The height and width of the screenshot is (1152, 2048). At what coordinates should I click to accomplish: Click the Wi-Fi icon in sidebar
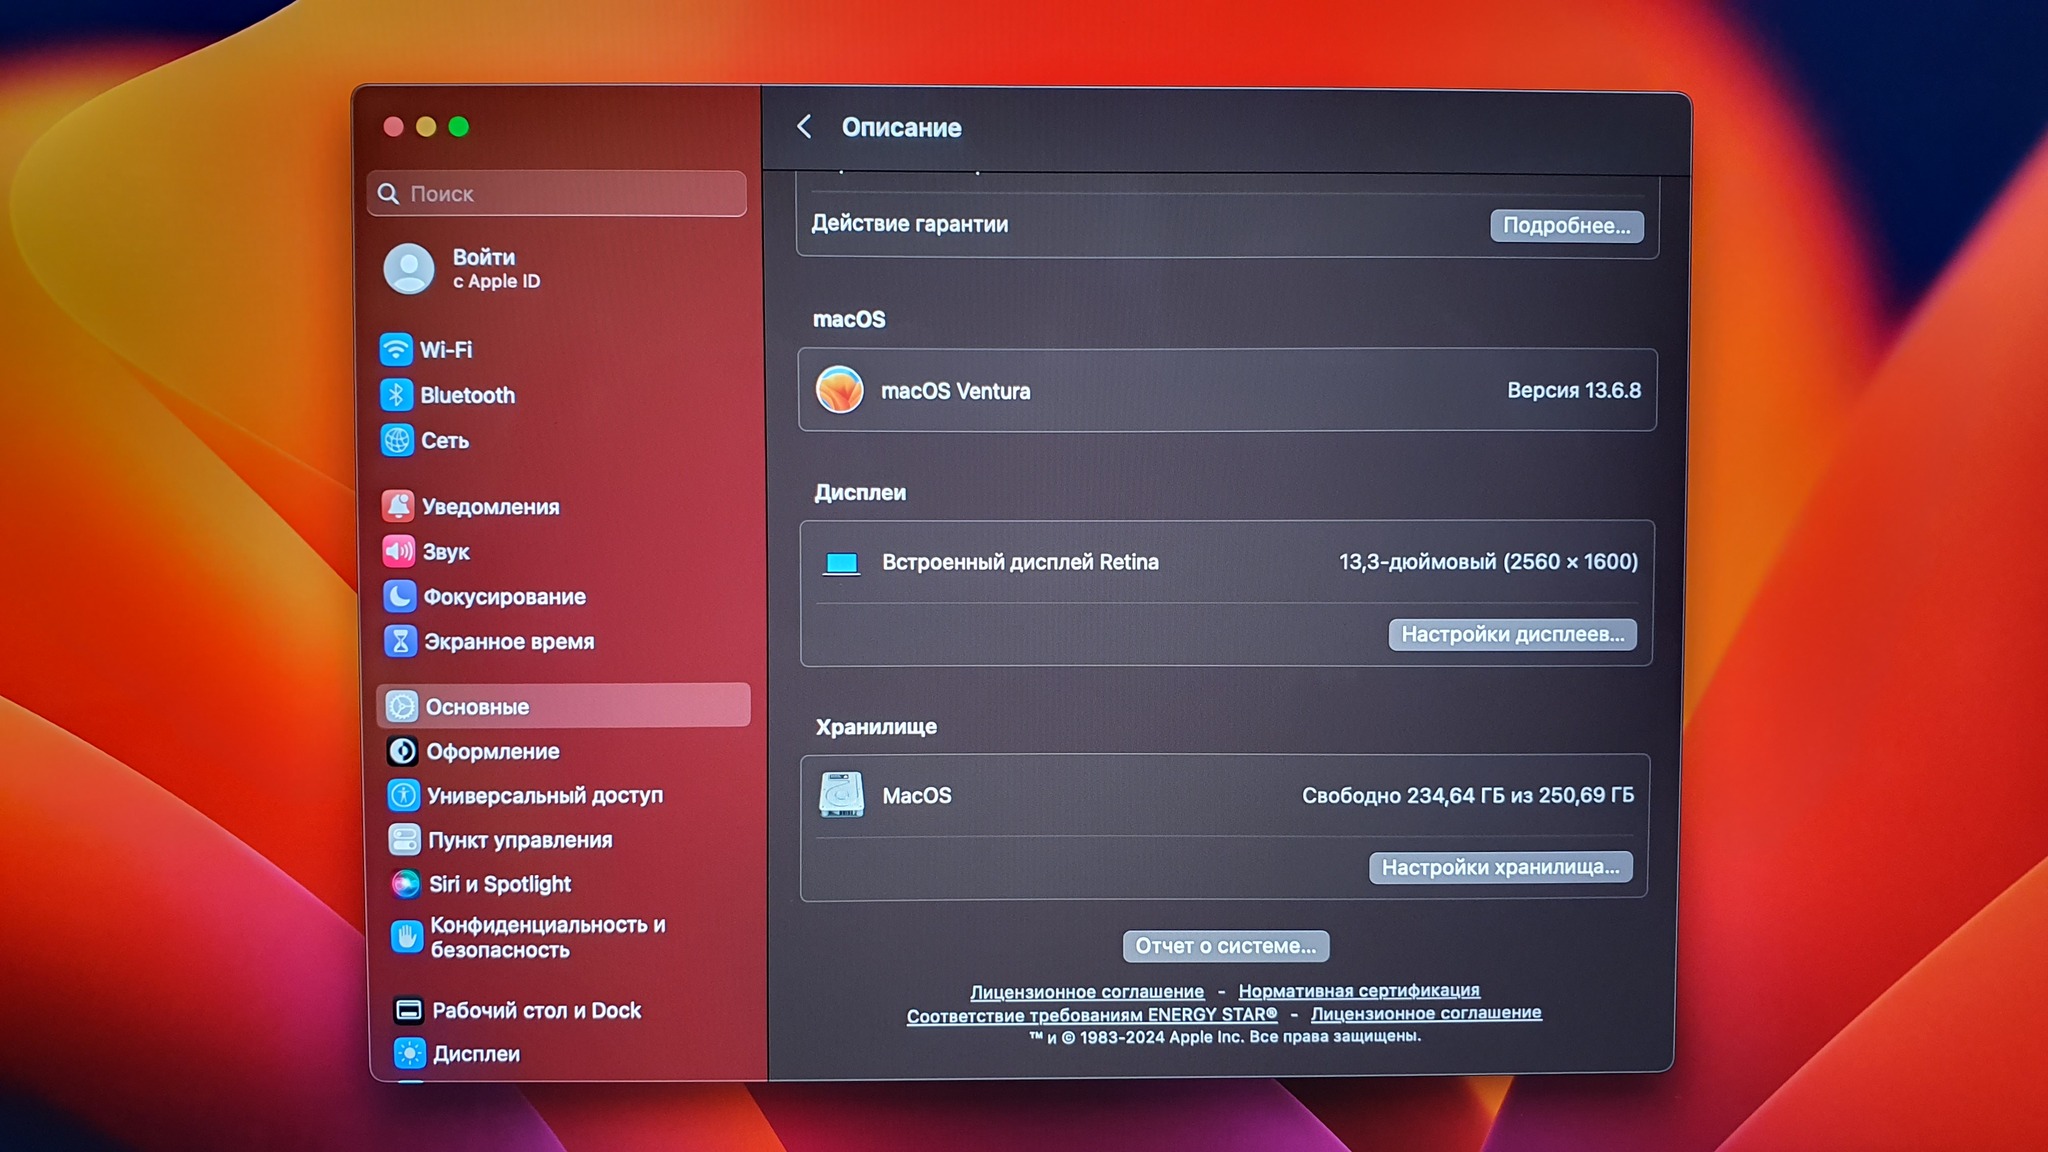[x=396, y=349]
